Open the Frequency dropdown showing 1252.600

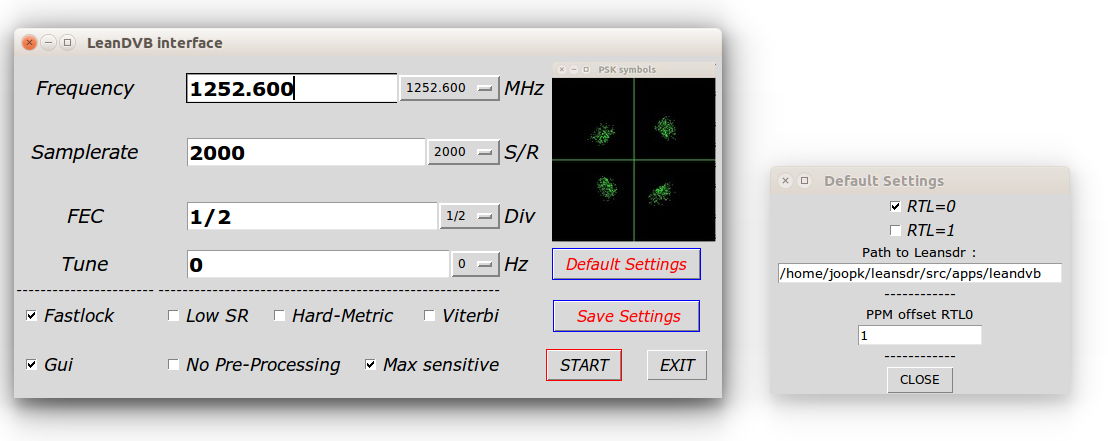(x=449, y=88)
